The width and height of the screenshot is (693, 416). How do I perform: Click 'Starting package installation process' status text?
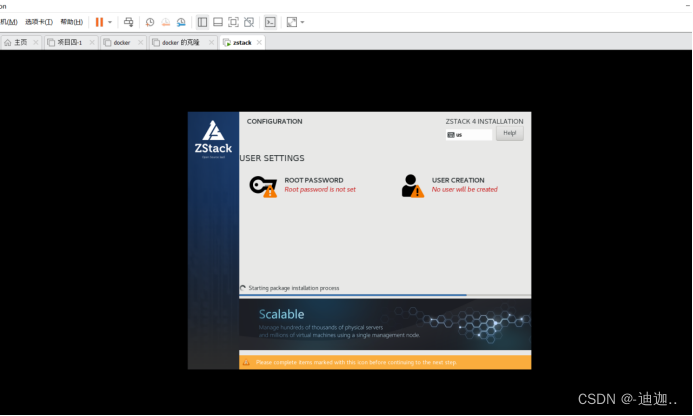tap(294, 288)
